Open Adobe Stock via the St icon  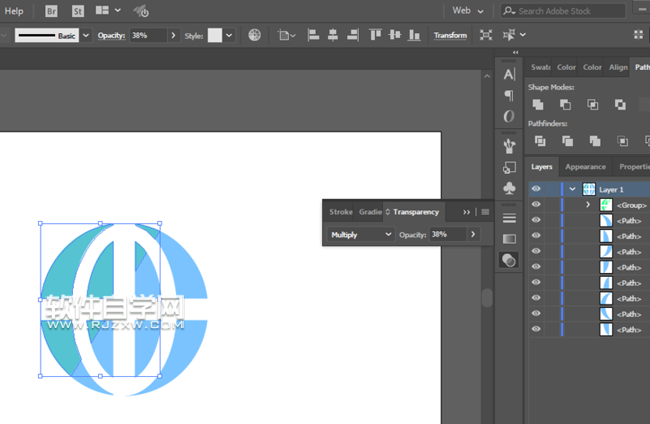click(76, 11)
